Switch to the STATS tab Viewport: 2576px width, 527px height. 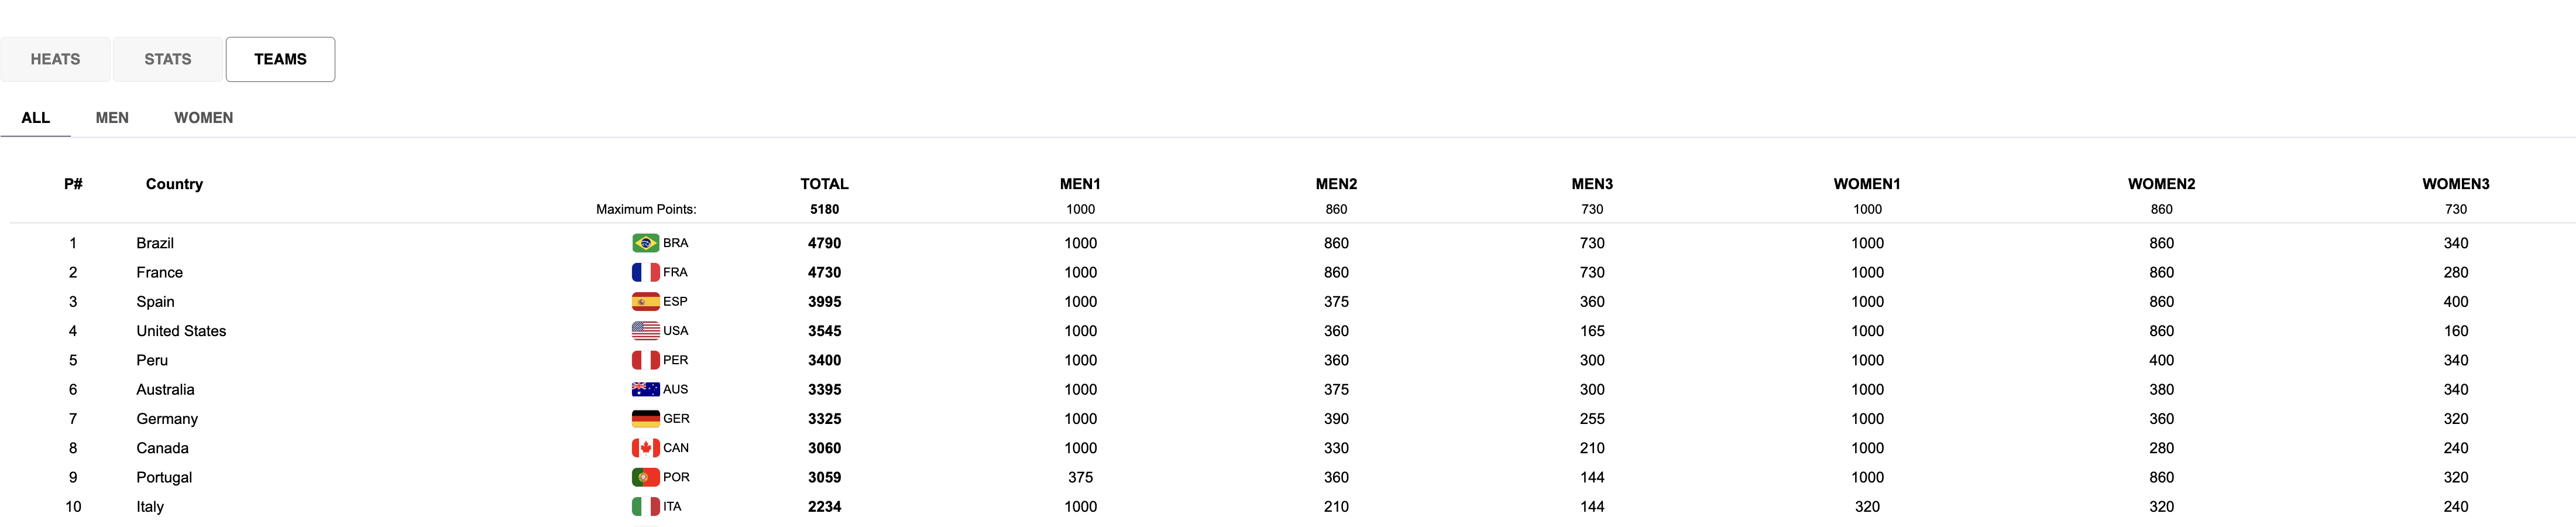pos(168,59)
